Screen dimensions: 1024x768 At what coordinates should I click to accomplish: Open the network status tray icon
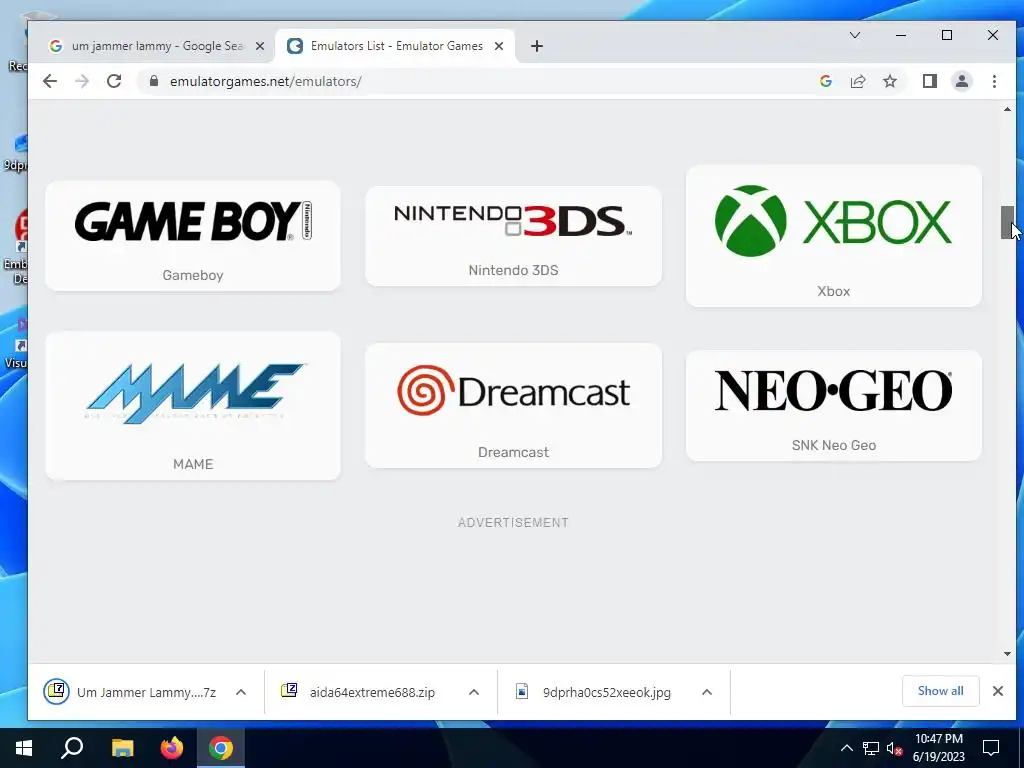pos(871,748)
